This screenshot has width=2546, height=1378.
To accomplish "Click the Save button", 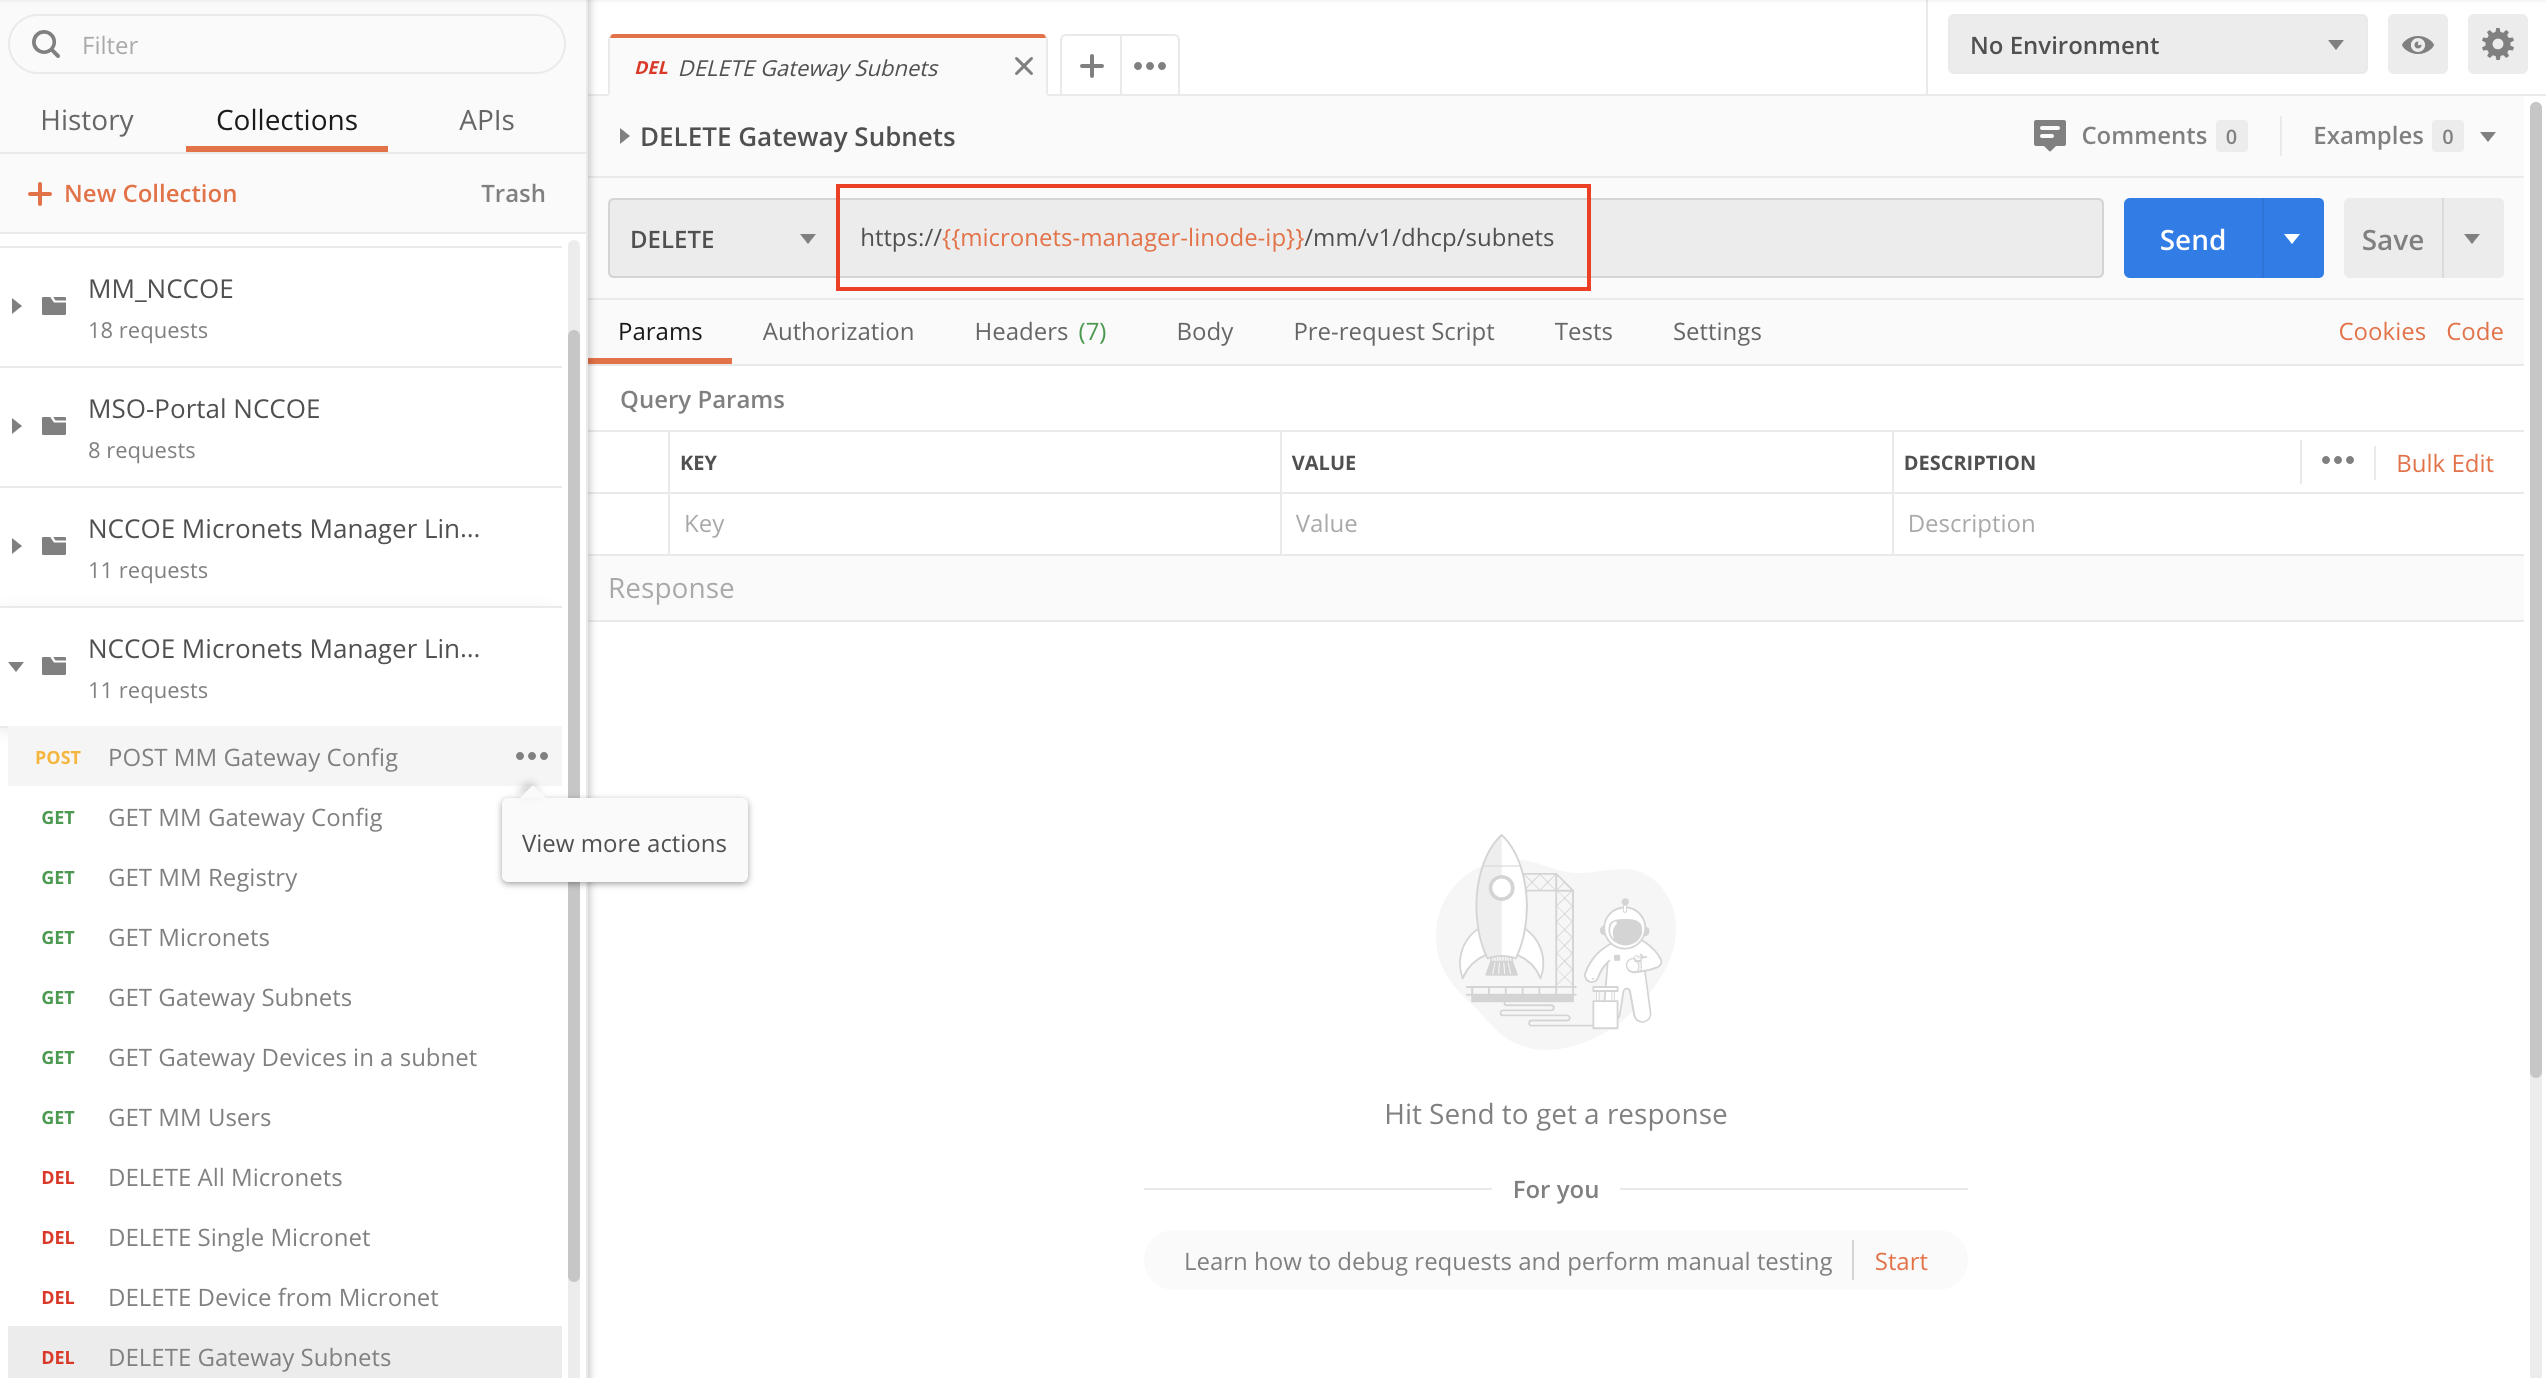I will coord(2392,239).
